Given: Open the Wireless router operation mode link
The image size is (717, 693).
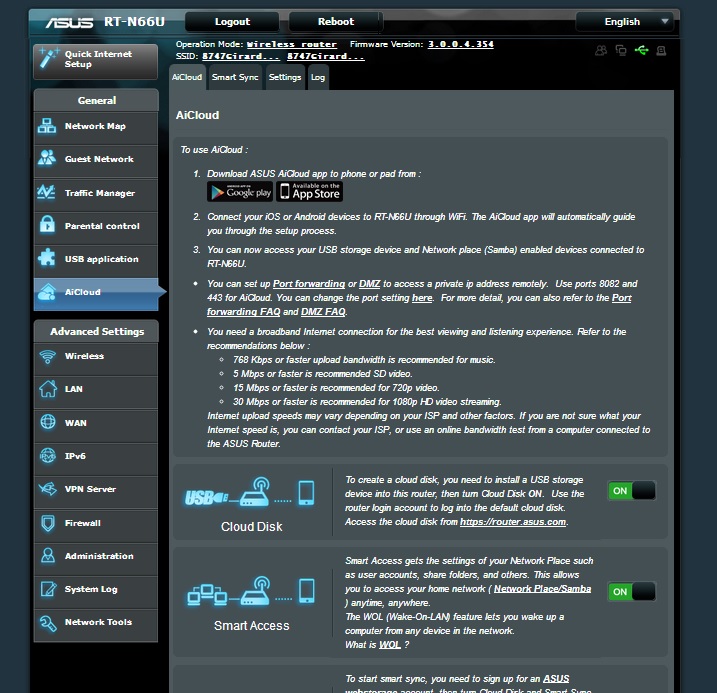Looking at the screenshot, I should 292,44.
